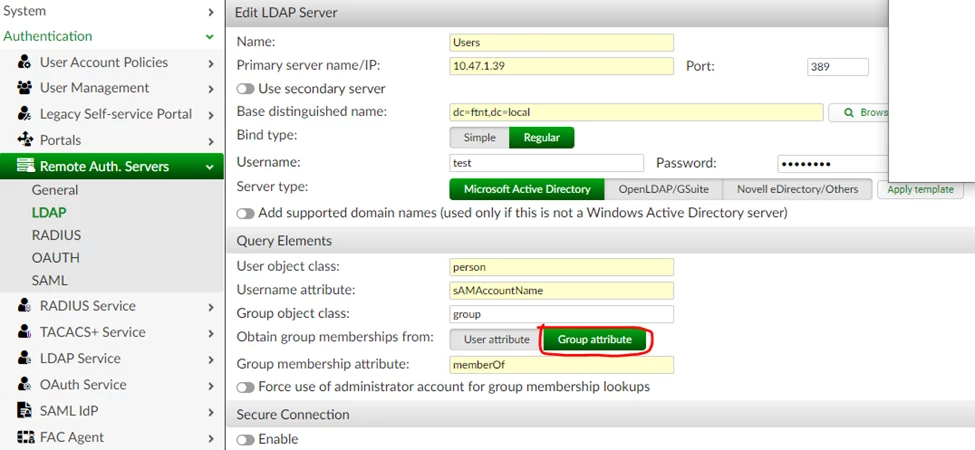
Task: Select User attribute for group memberships
Action: (496, 339)
